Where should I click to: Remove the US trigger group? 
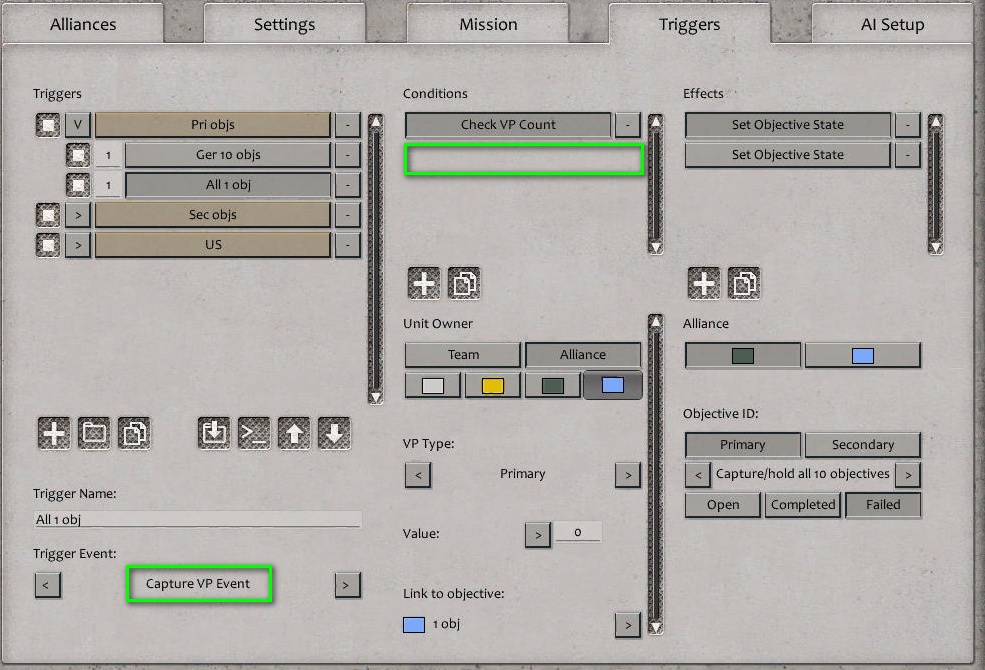(x=347, y=246)
